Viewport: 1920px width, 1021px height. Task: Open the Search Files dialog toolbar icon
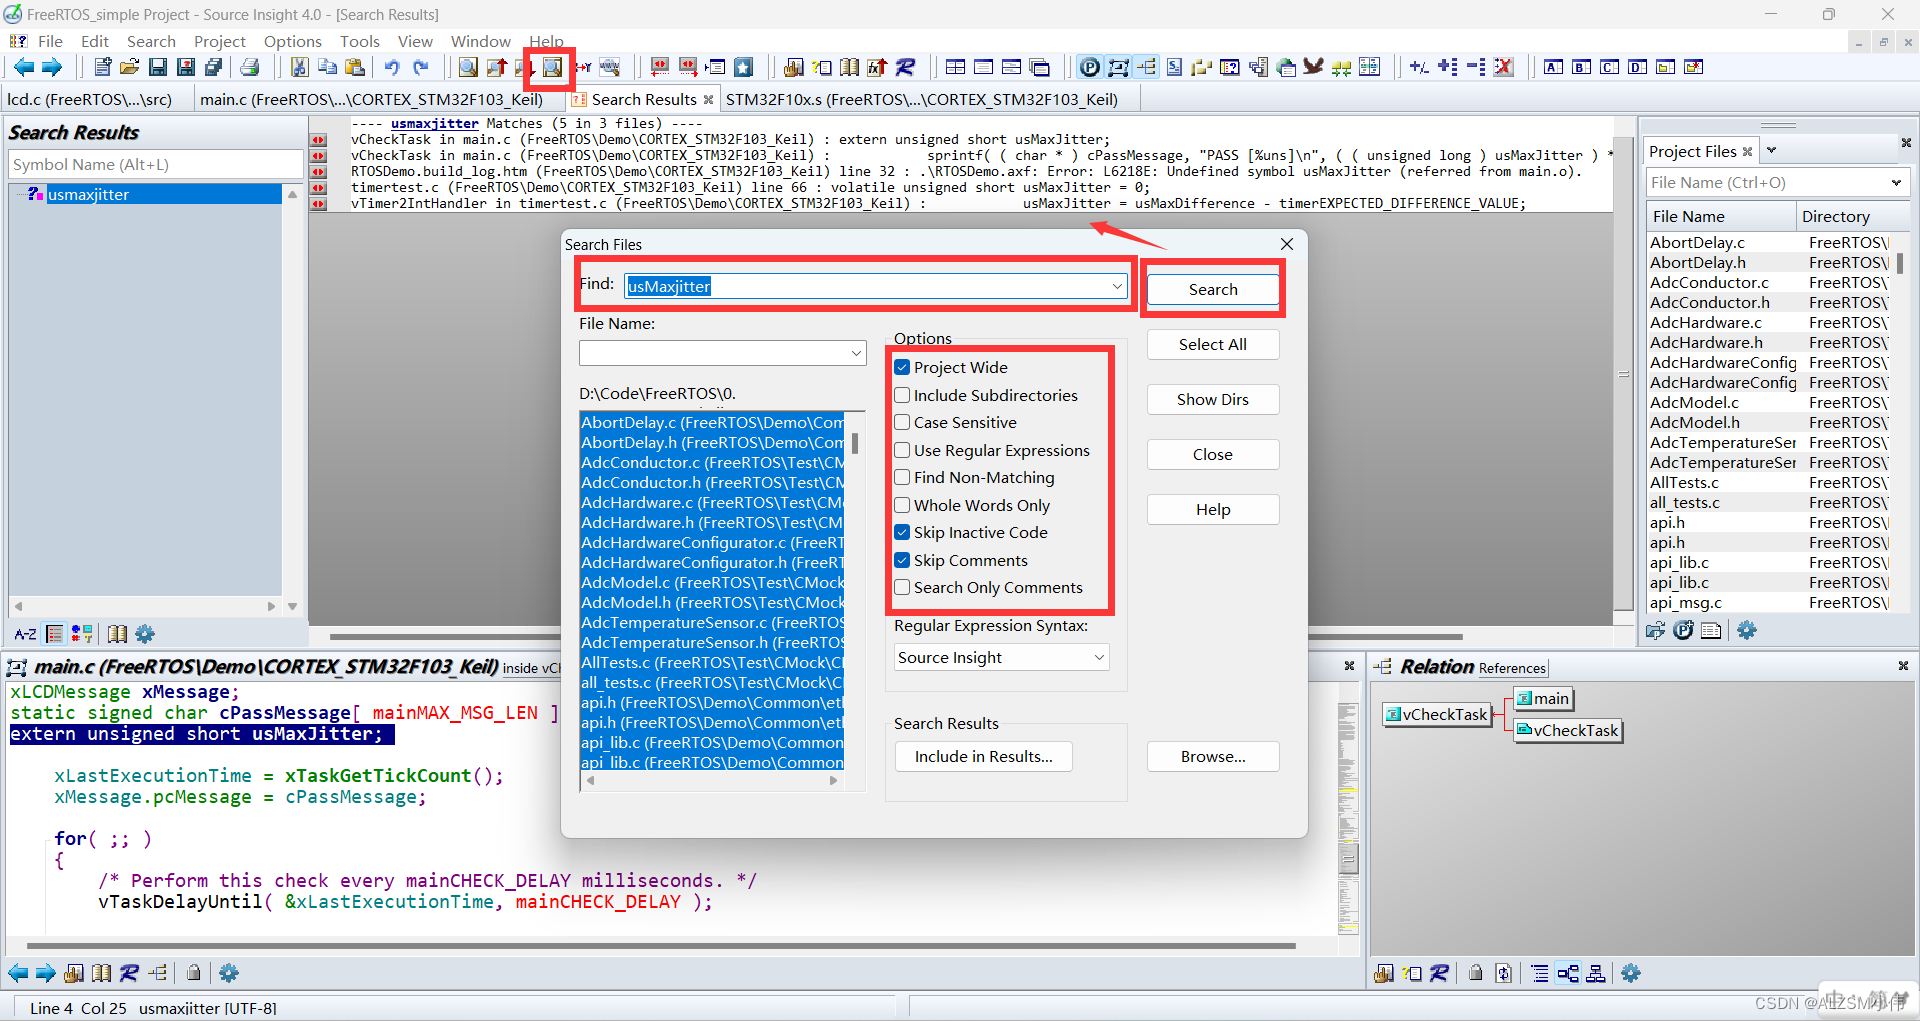tap(549, 67)
